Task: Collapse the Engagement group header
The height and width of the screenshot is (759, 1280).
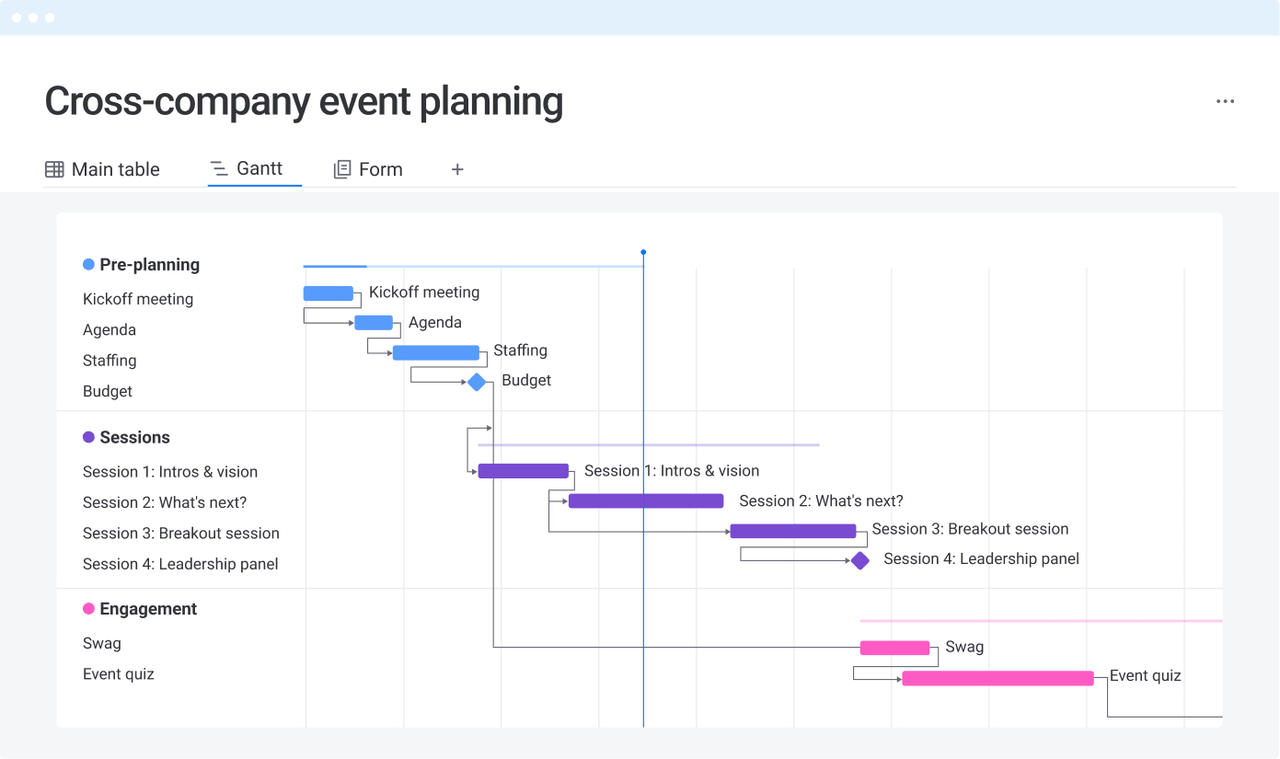Action: click(148, 609)
